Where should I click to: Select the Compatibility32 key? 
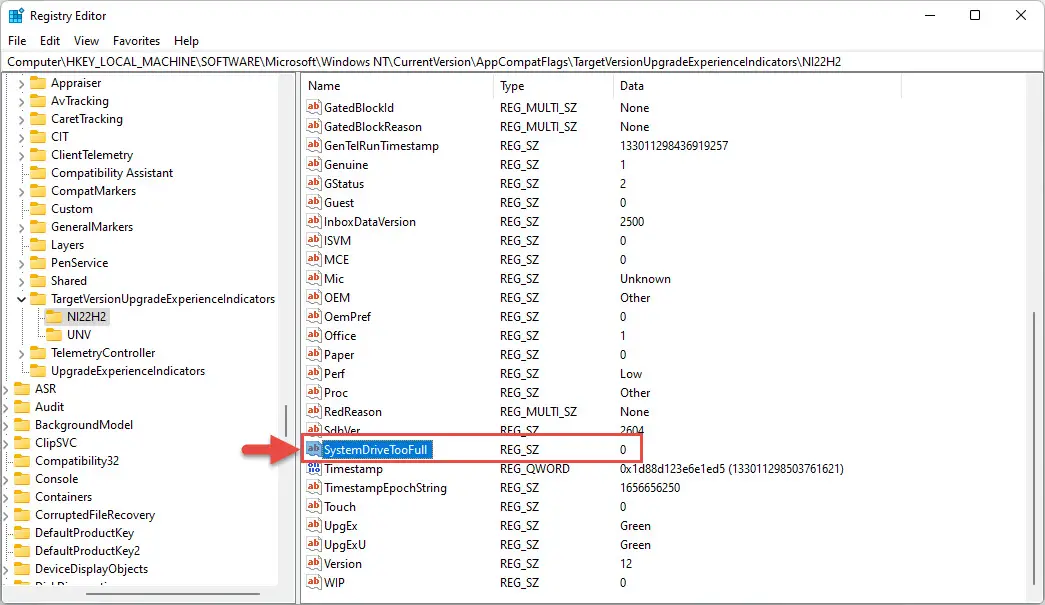click(x=77, y=460)
